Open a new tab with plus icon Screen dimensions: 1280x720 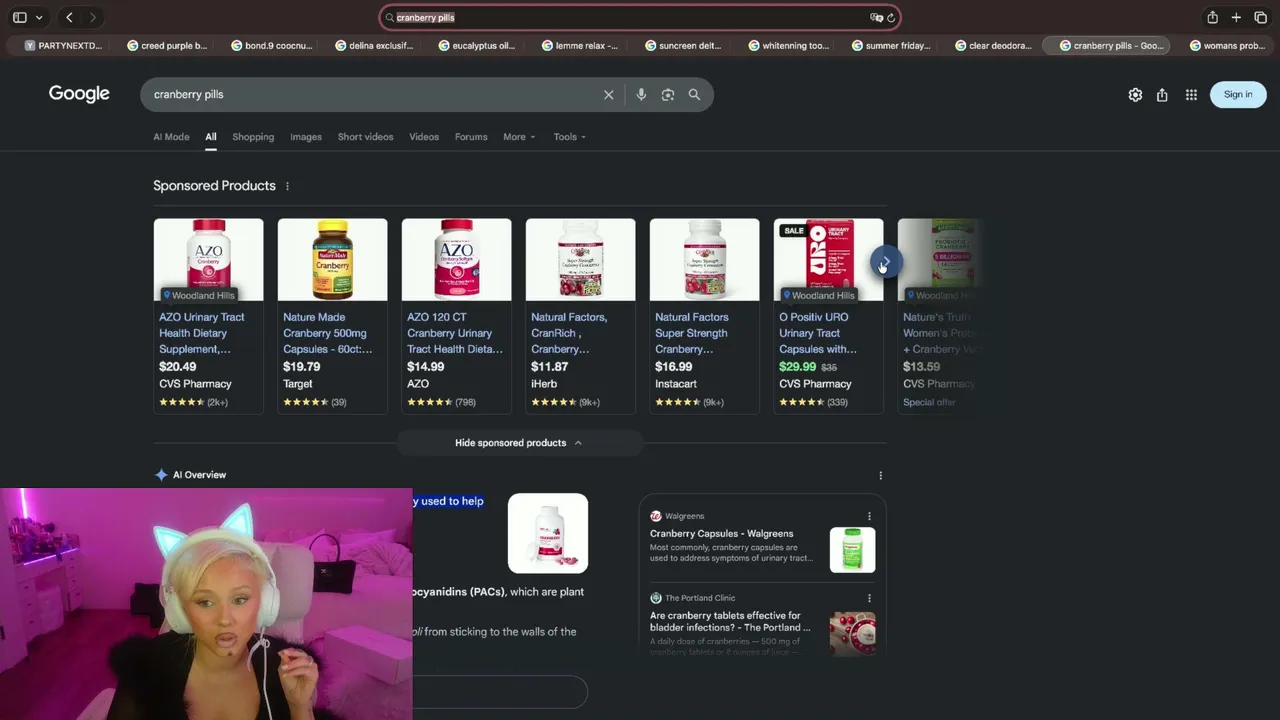[1236, 17]
